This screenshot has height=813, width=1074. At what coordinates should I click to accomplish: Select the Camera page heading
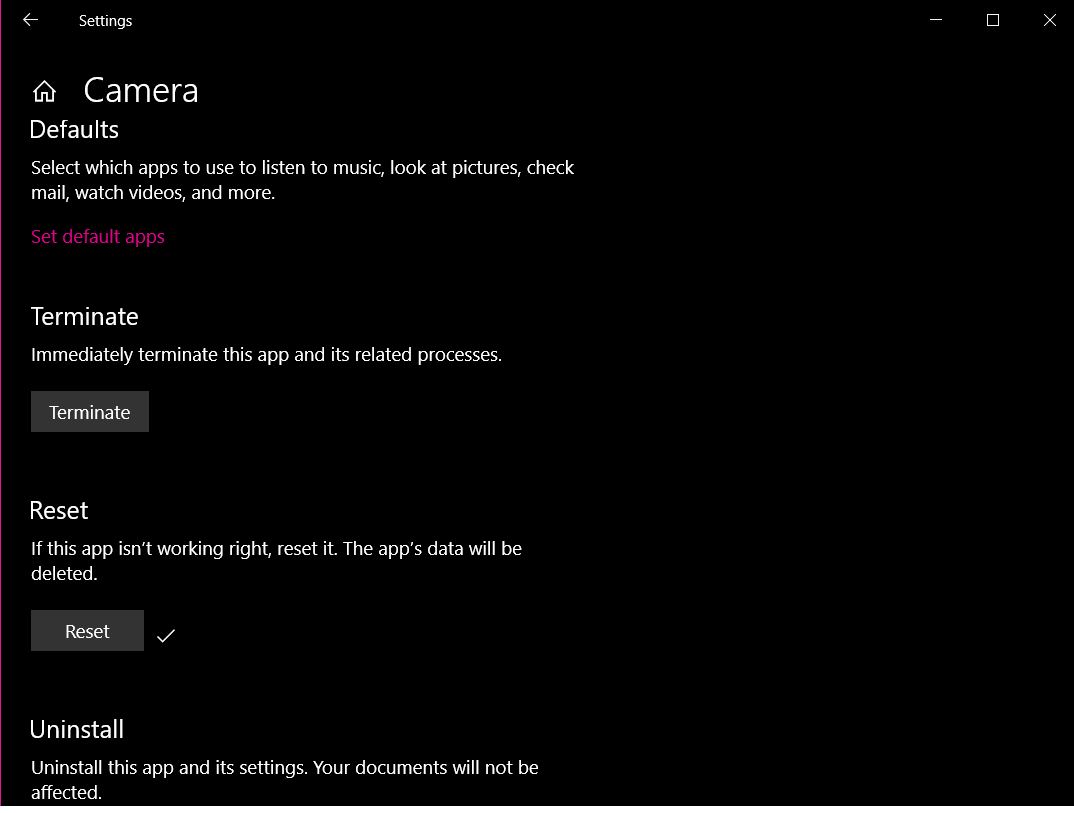(x=140, y=90)
